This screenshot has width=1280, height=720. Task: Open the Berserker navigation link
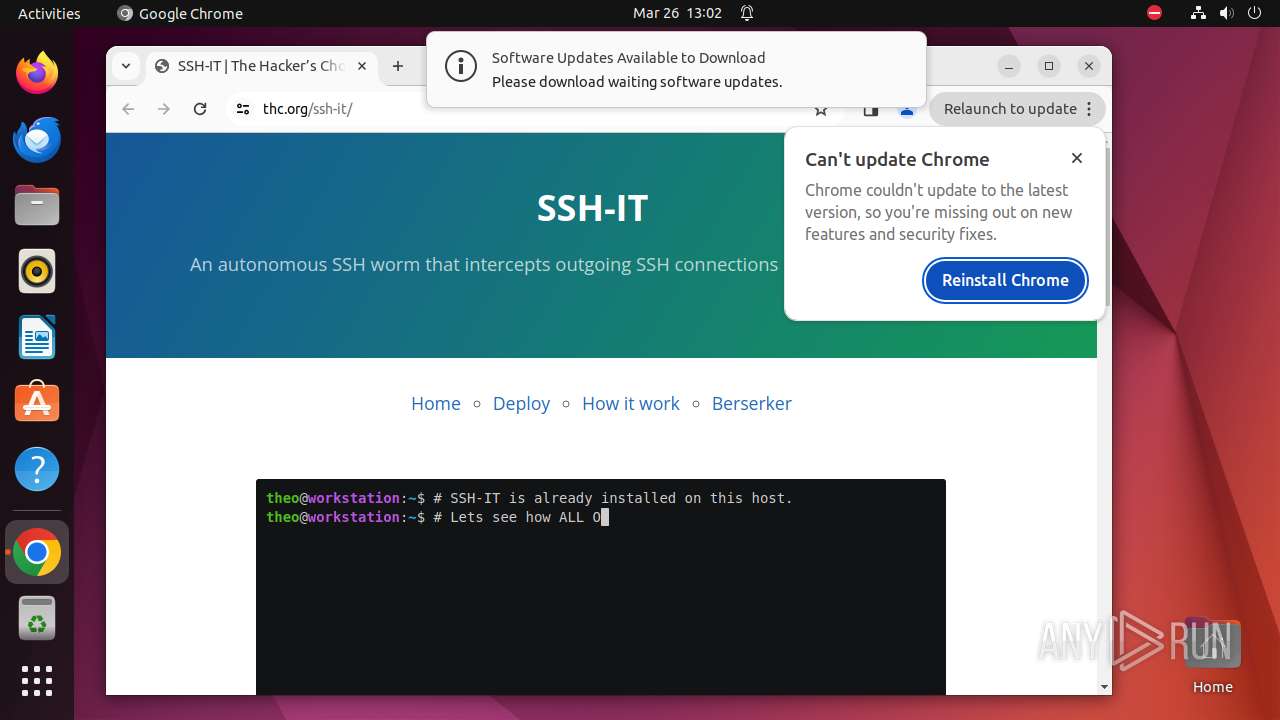click(752, 403)
